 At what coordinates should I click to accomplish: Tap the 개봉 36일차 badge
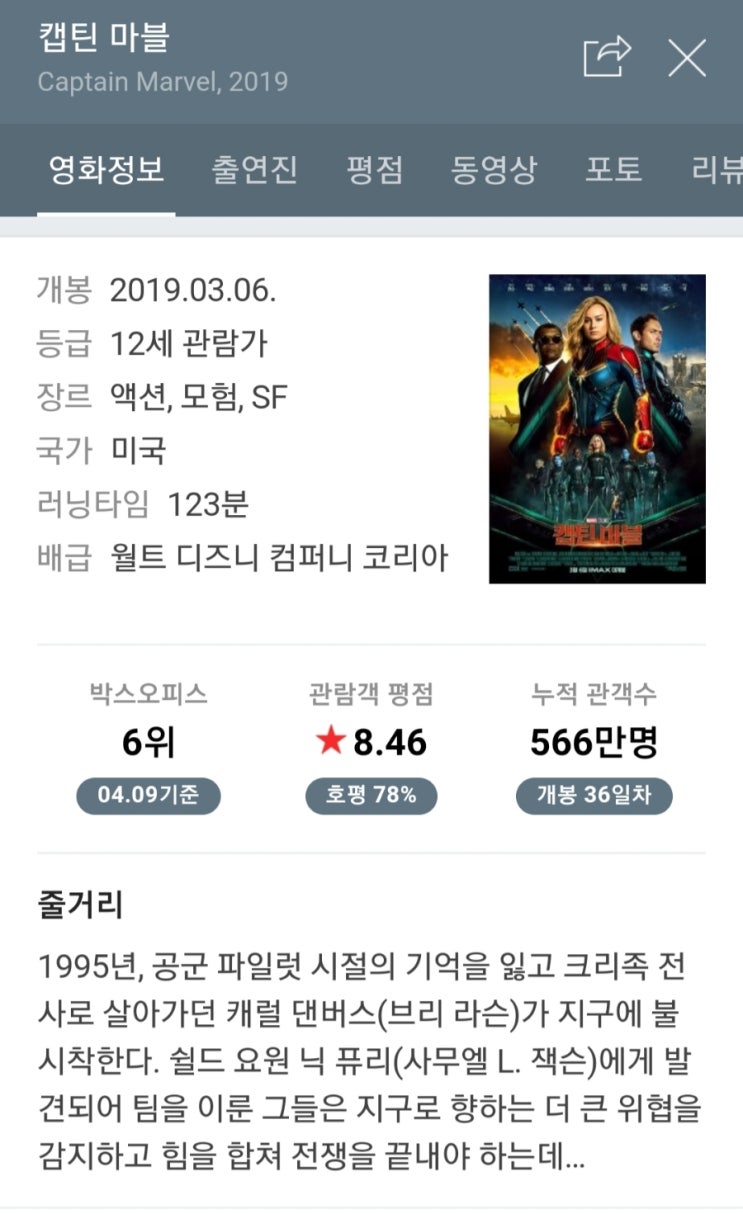pyautogui.click(x=594, y=796)
